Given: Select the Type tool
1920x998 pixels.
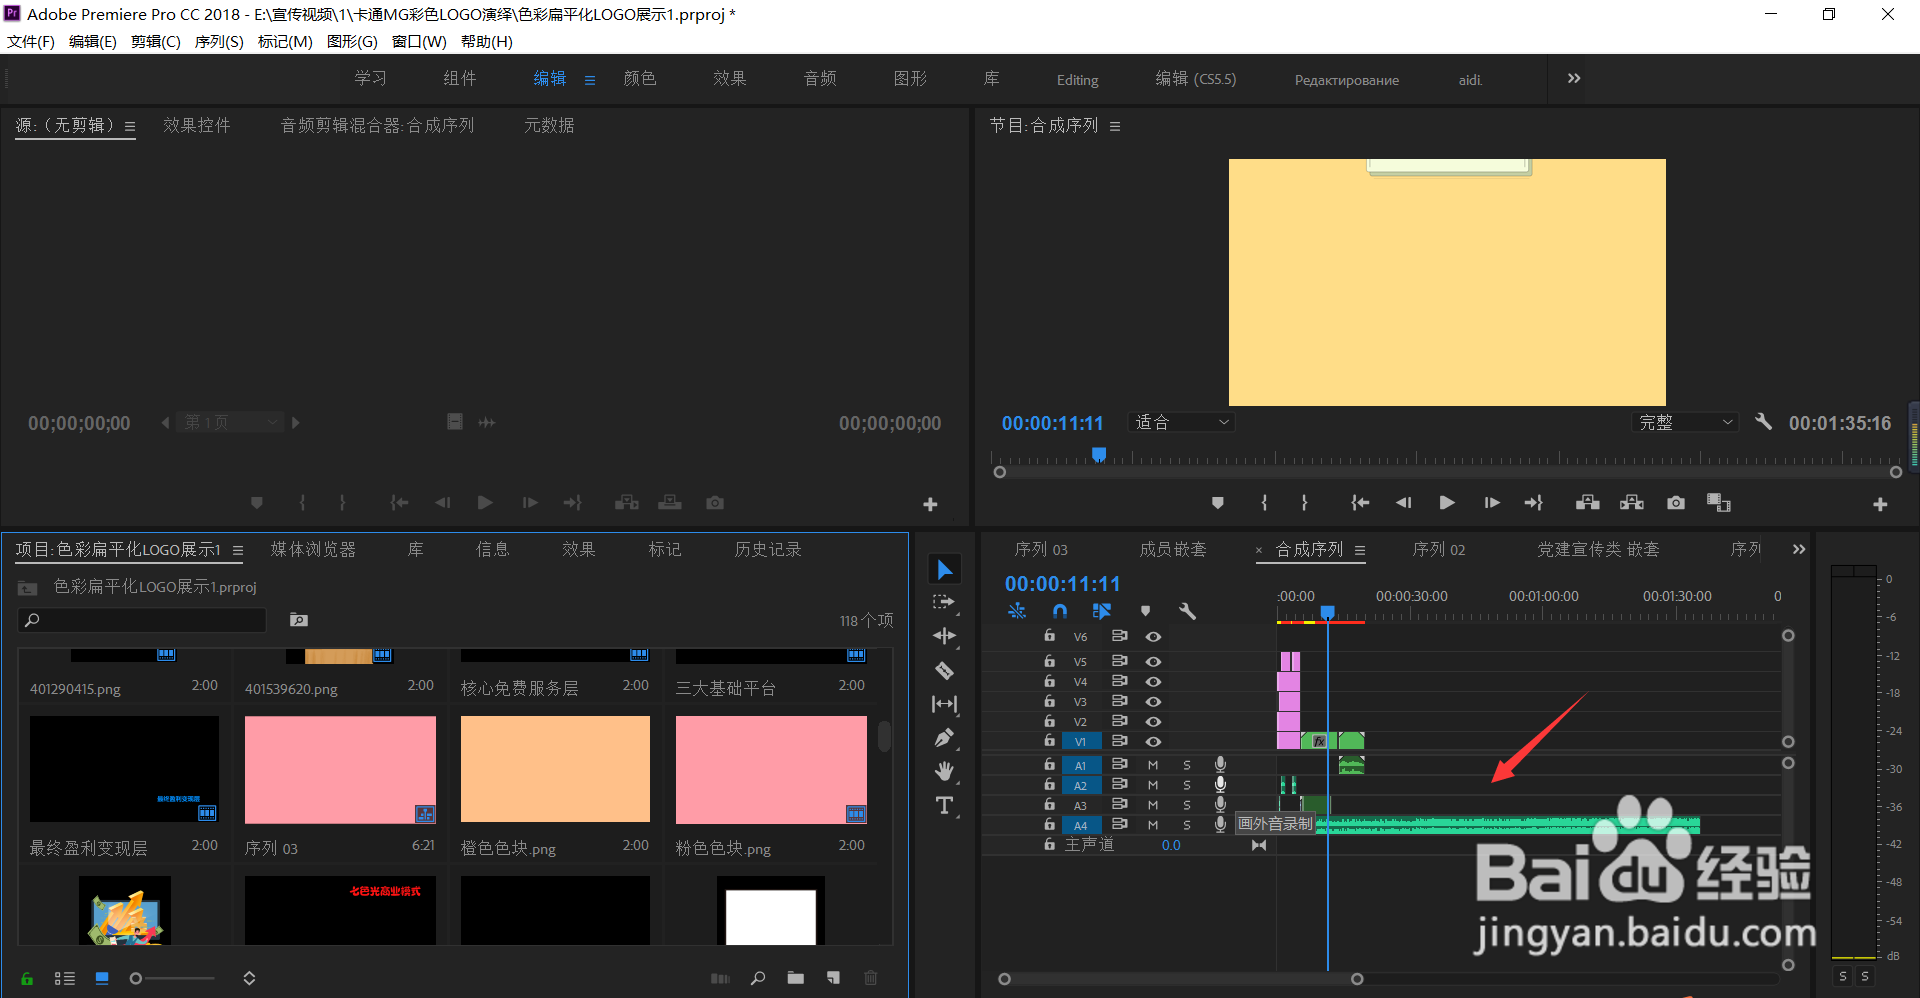Looking at the screenshot, I should point(944,804).
